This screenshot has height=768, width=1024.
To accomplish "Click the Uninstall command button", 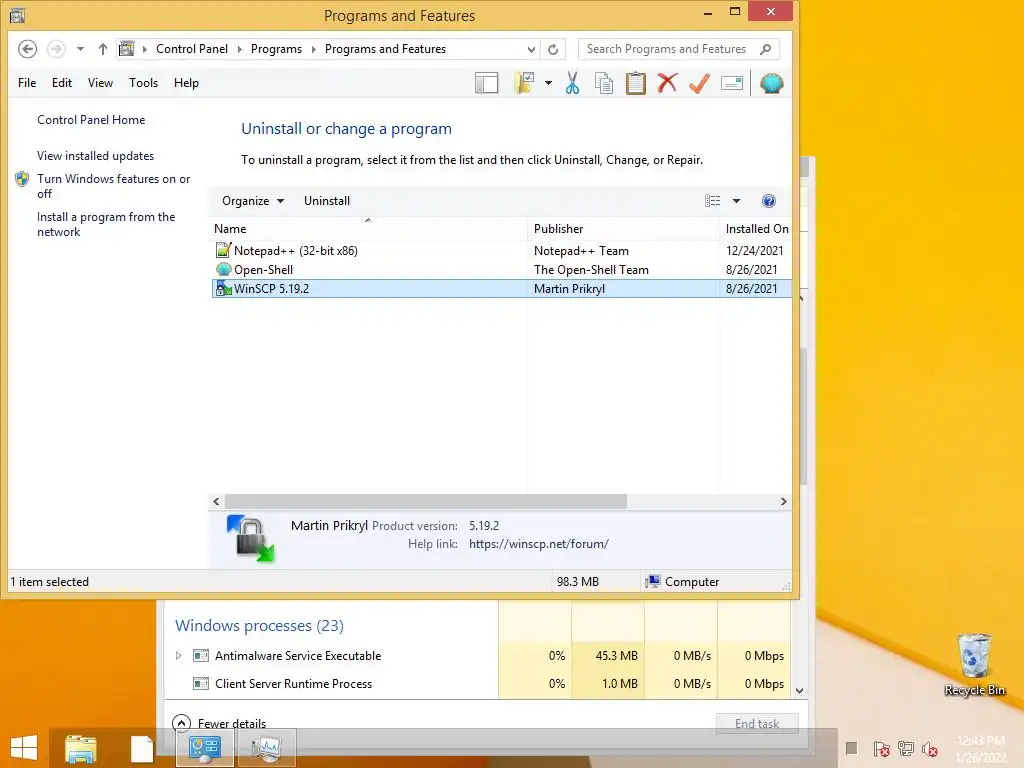I will tap(327, 200).
